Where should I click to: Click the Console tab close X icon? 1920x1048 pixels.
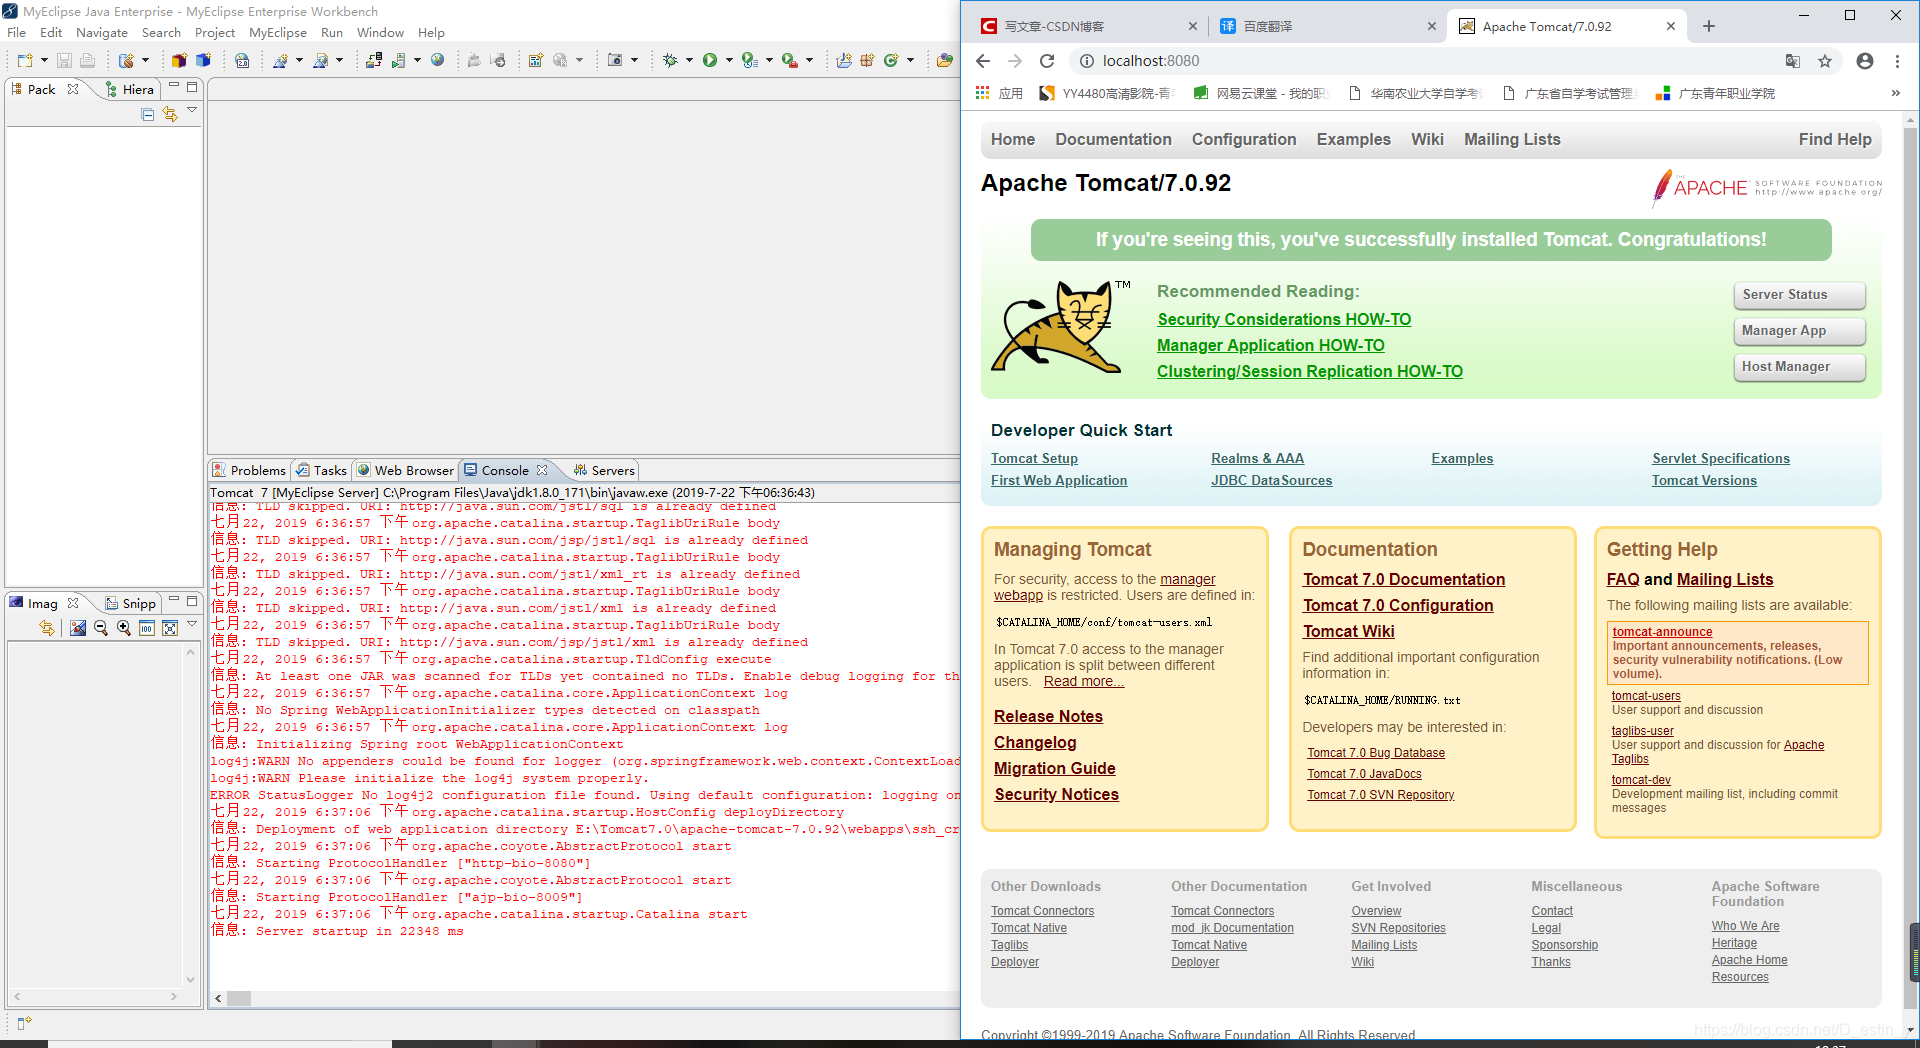tap(542, 470)
